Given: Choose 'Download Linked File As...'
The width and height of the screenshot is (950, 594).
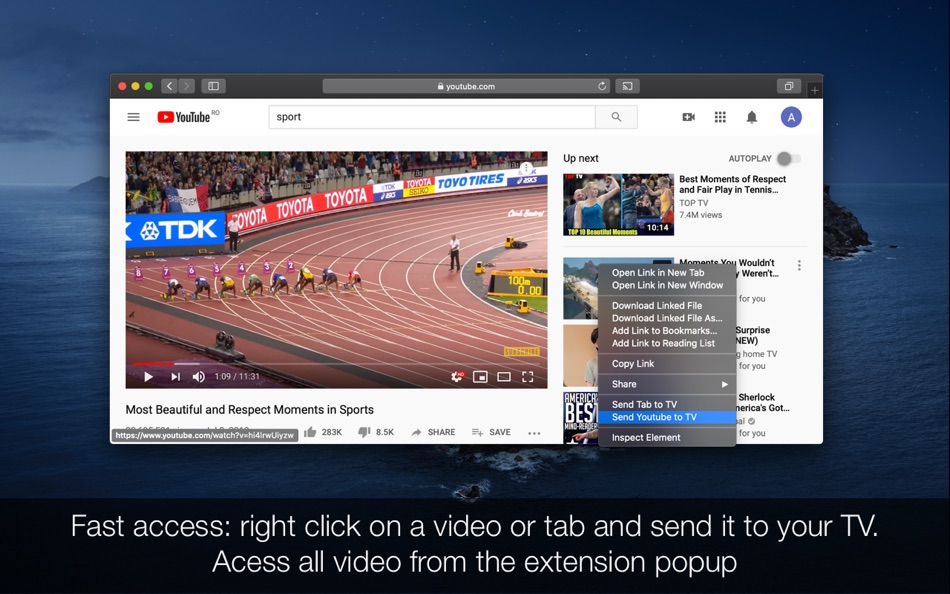Looking at the screenshot, I should [666, 318].
